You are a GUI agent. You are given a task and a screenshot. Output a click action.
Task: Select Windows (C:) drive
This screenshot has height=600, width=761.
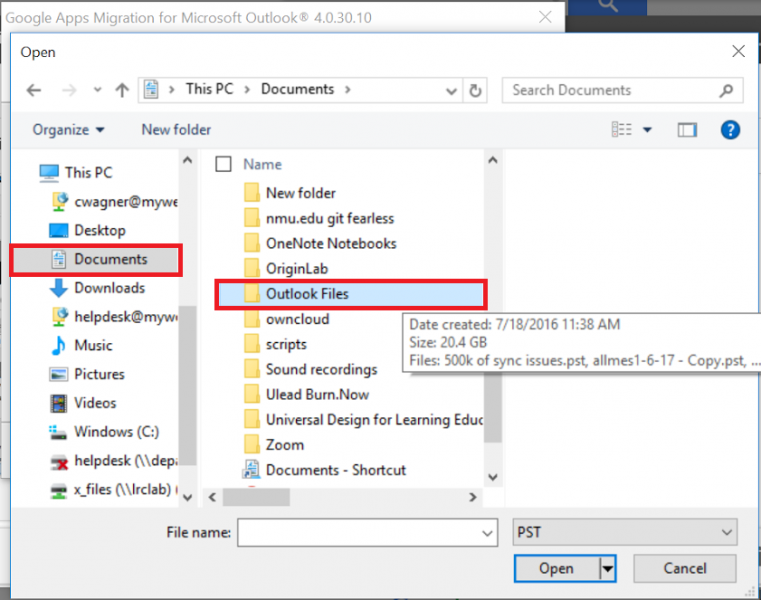tap(104, 432)
